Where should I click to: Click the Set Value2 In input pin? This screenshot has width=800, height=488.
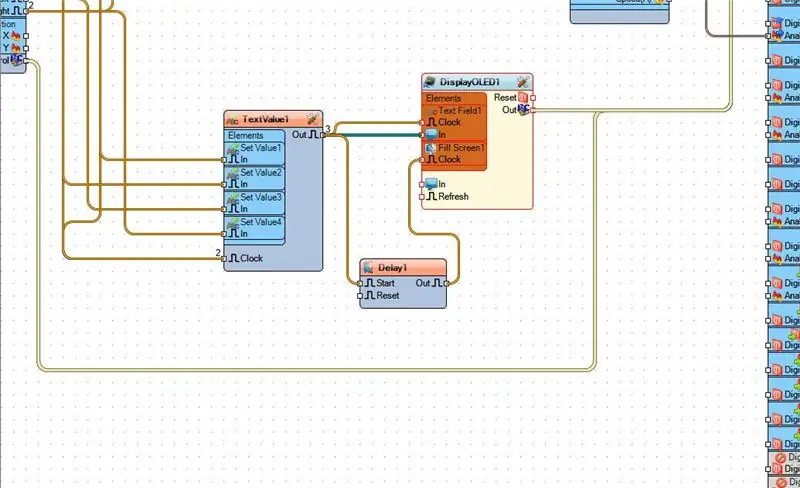(x=223, y=184)
